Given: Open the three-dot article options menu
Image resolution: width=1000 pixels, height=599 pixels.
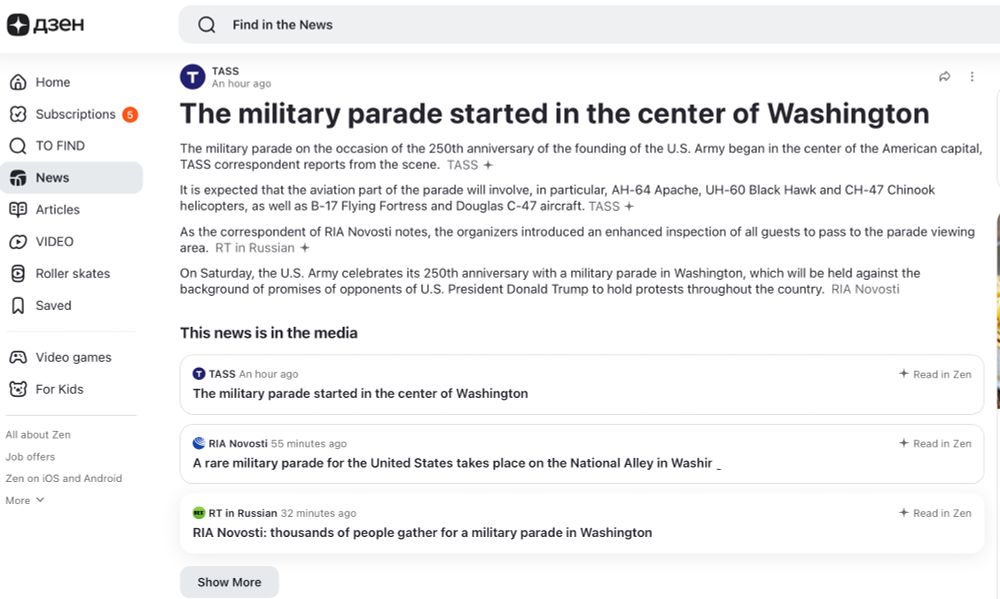Looking at the screenshot, I should 972,77.
